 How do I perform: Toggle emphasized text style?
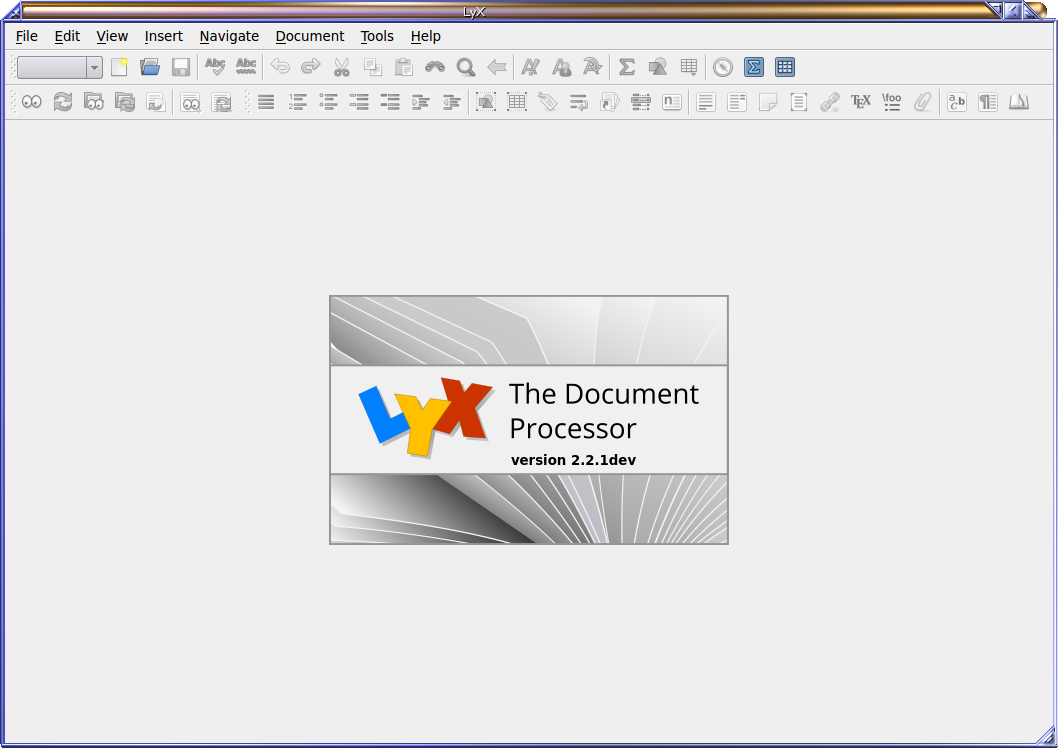pyautogui.click(x=531, y=67)
